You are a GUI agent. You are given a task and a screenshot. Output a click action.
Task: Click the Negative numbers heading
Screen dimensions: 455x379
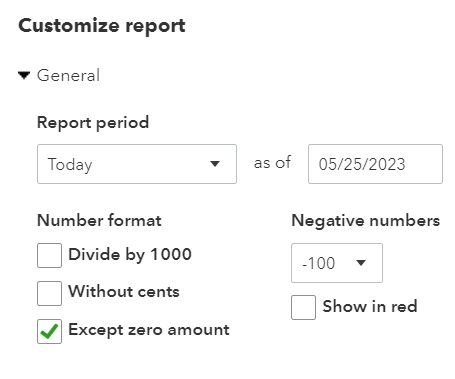pyautogui.click(x=366, y=221)
